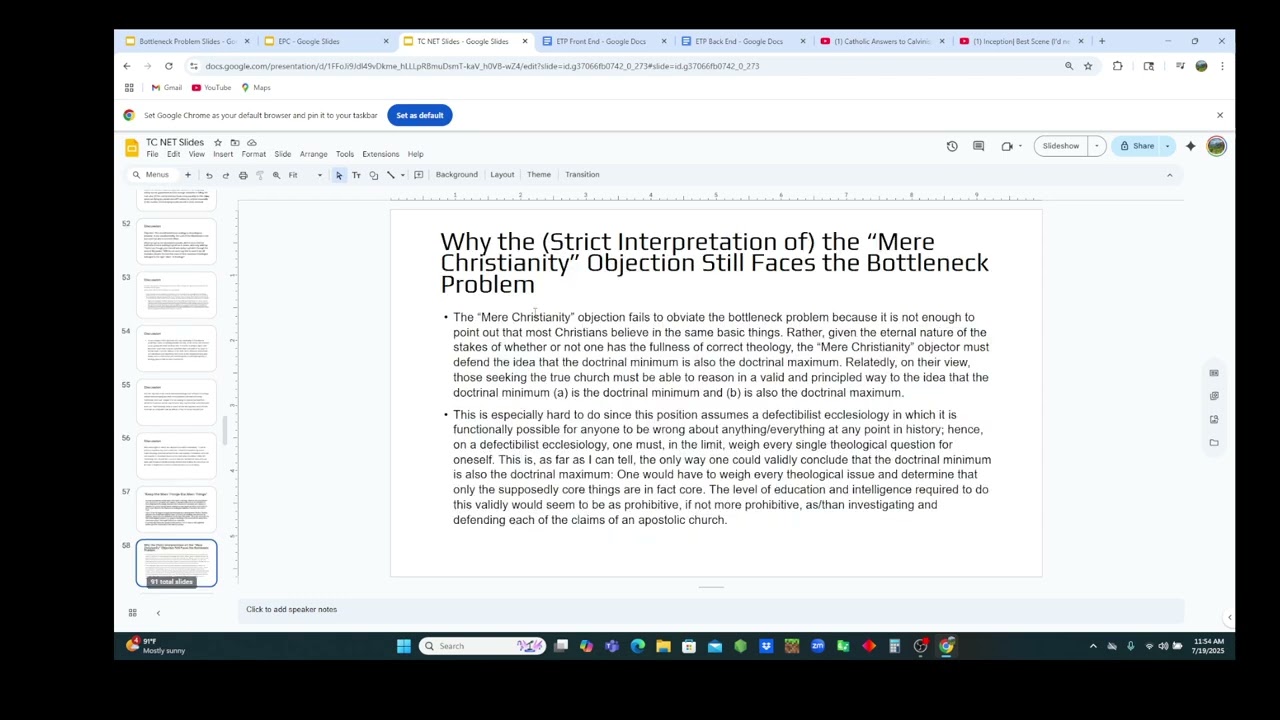Screen dimensions: 1280x720
Task: Select the Shape tool
Action: pyautogui.click(x=373, y=175)
